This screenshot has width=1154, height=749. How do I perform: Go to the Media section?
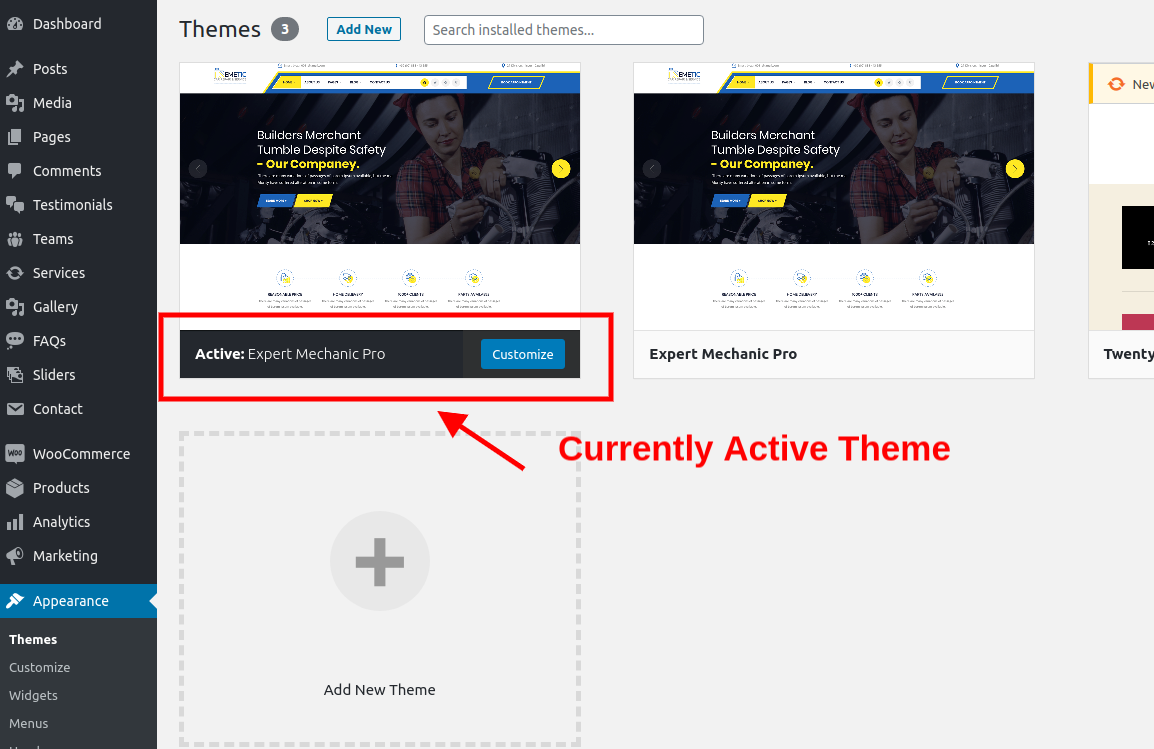(x=78, y=103)
